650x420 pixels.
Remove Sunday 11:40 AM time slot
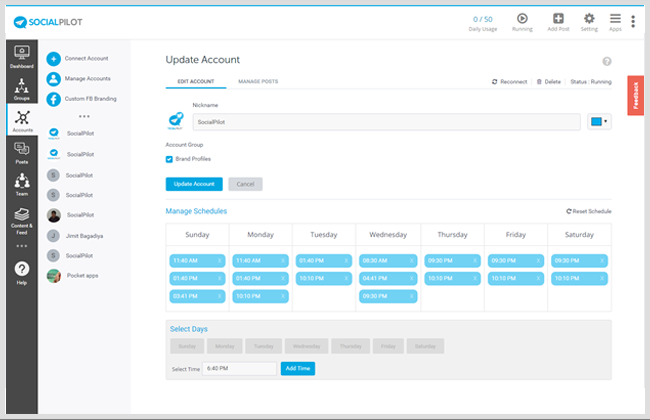click(x=219, y=261)
